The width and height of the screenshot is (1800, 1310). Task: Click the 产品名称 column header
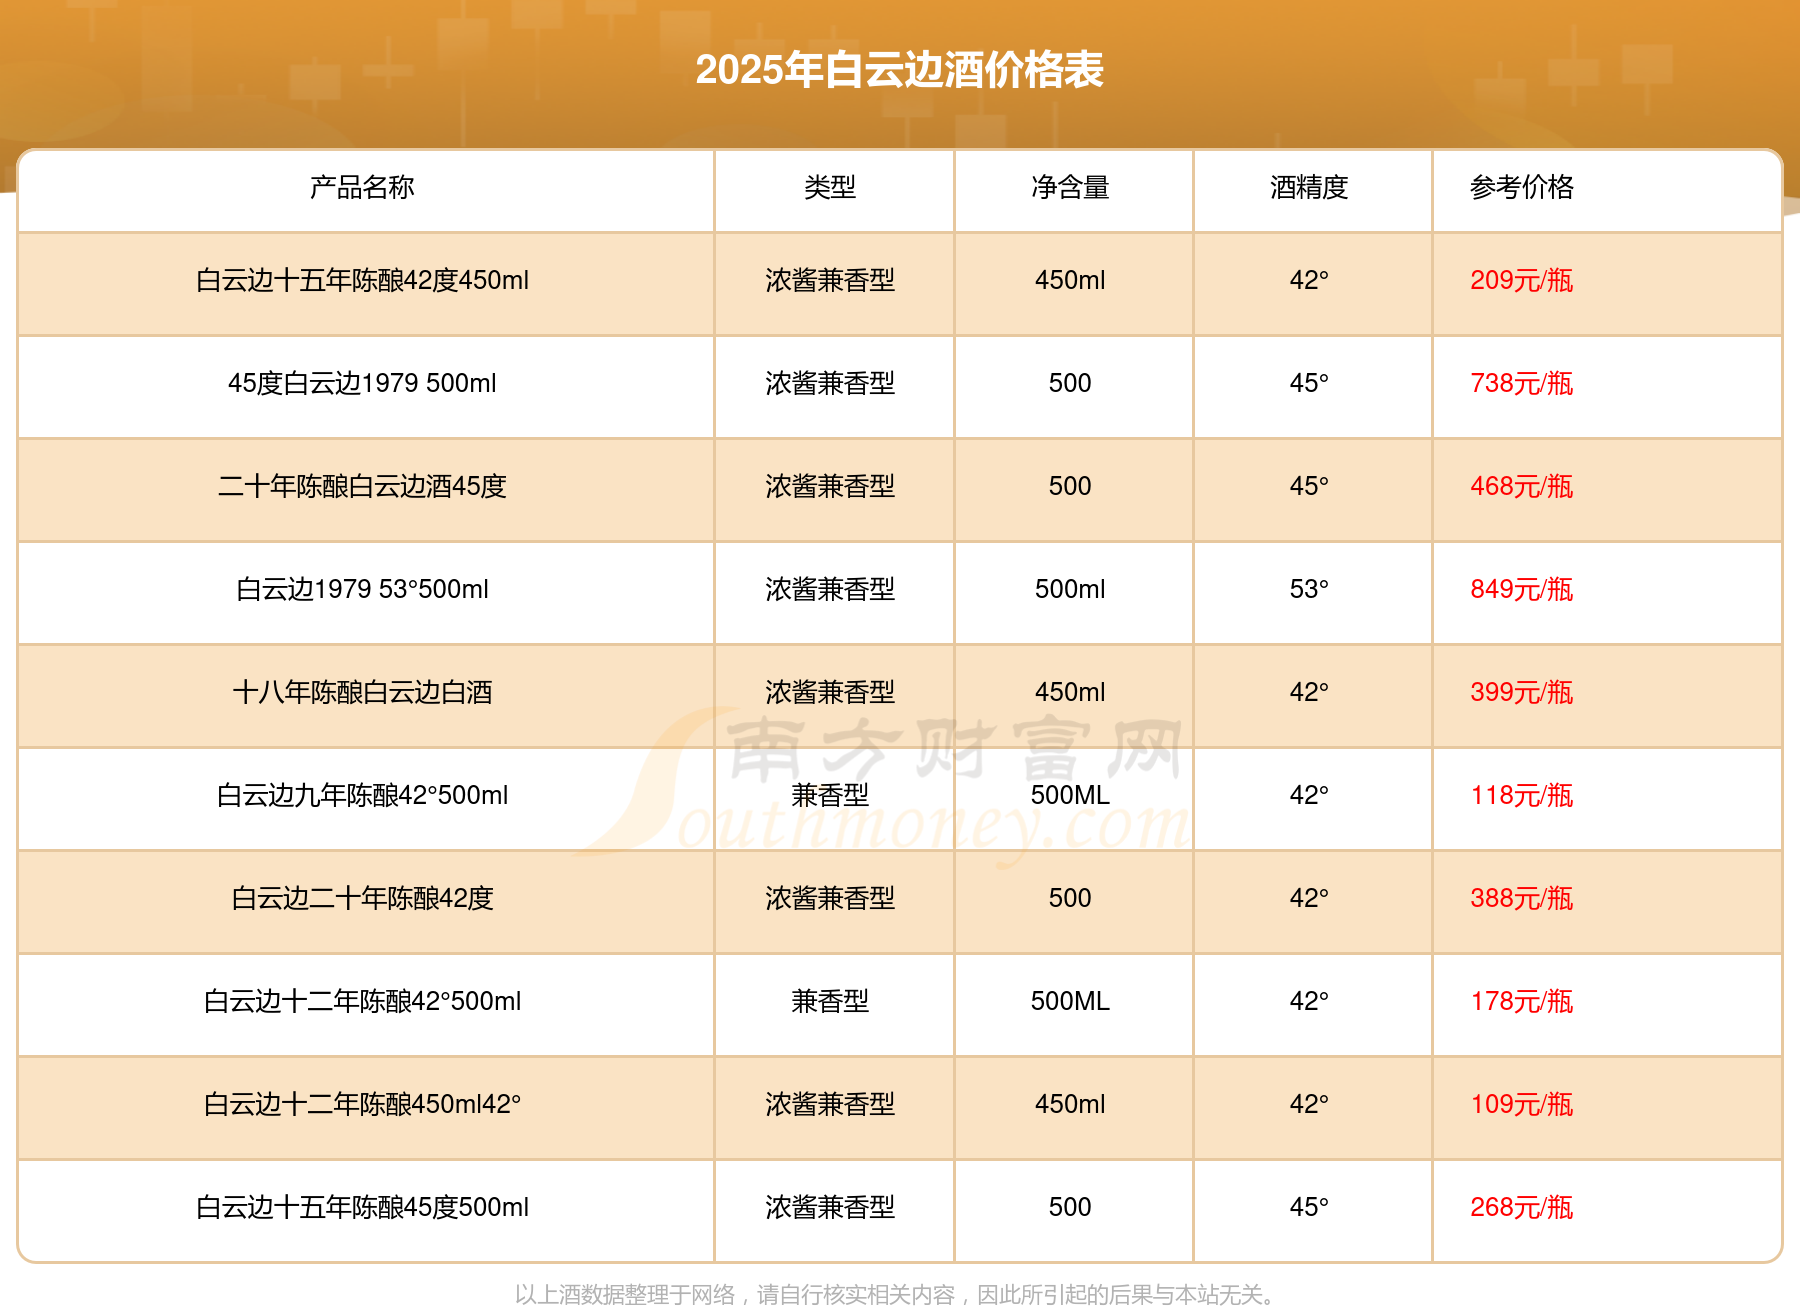coord(362,187)
